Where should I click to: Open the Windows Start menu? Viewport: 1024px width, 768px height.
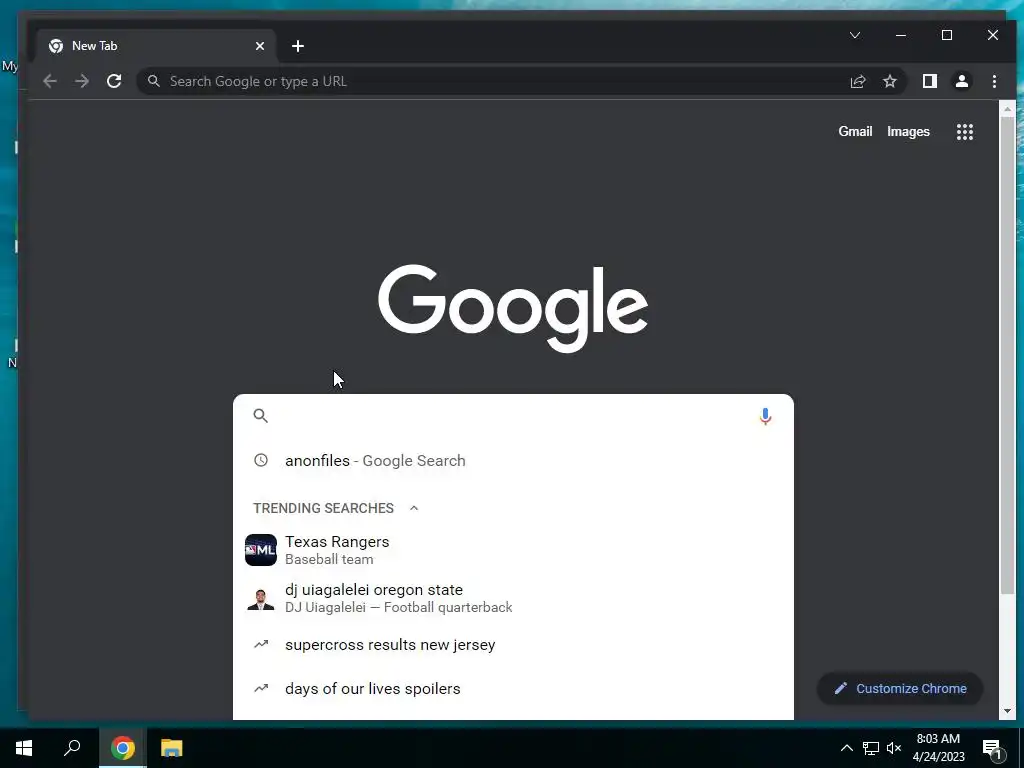(x=24, y=748)
